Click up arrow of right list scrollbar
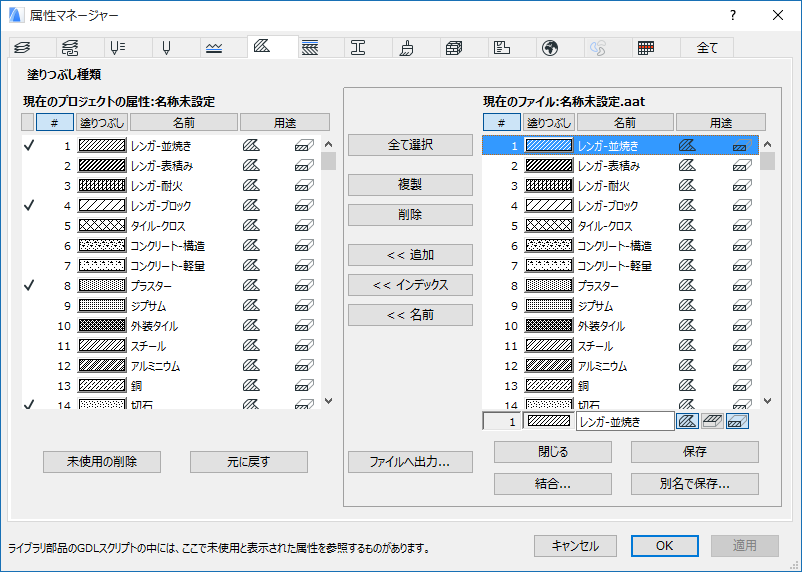 [x=767, y=144]
